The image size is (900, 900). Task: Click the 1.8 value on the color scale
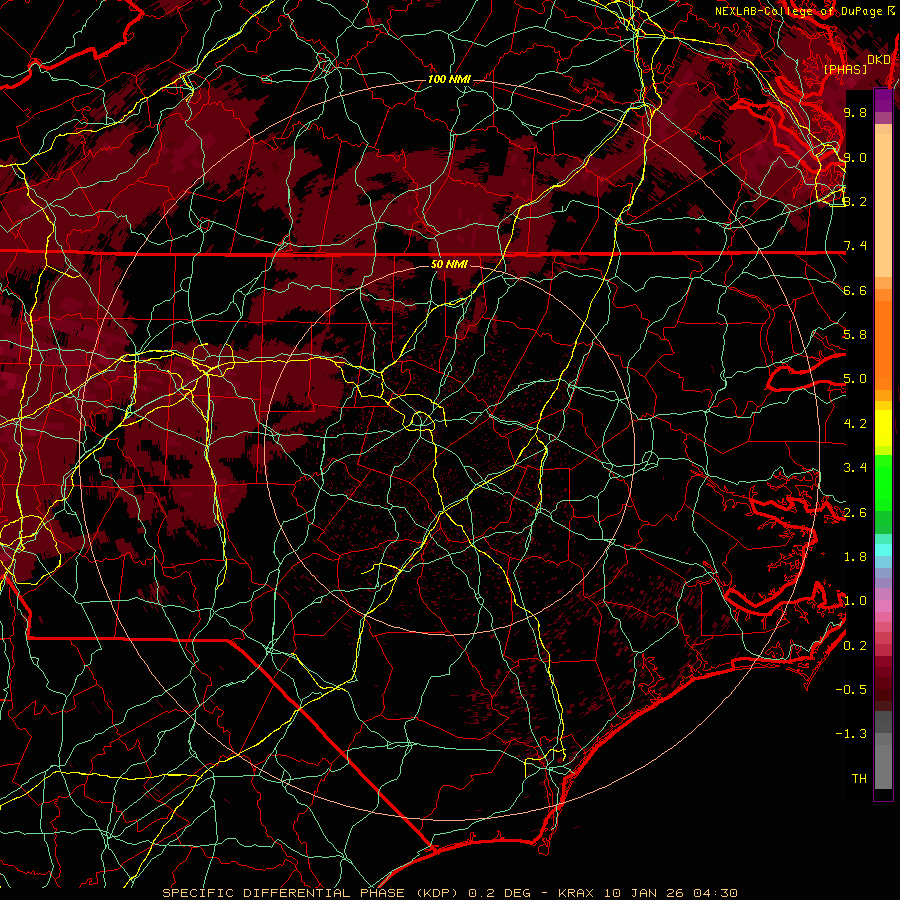coord(855,557)
